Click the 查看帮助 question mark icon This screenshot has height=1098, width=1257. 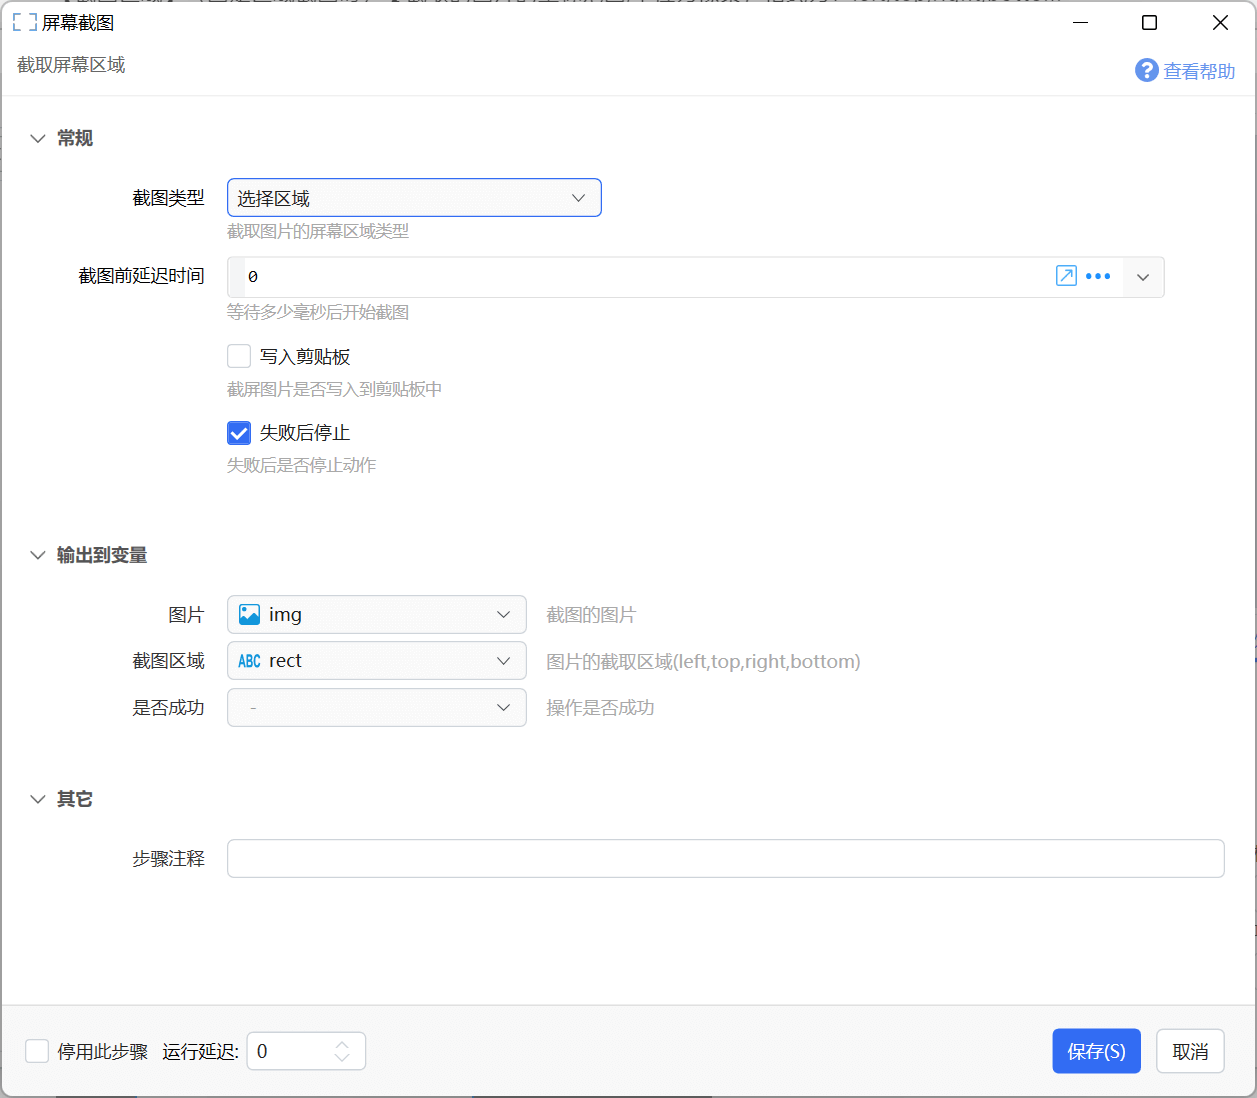click(1146, 70)
